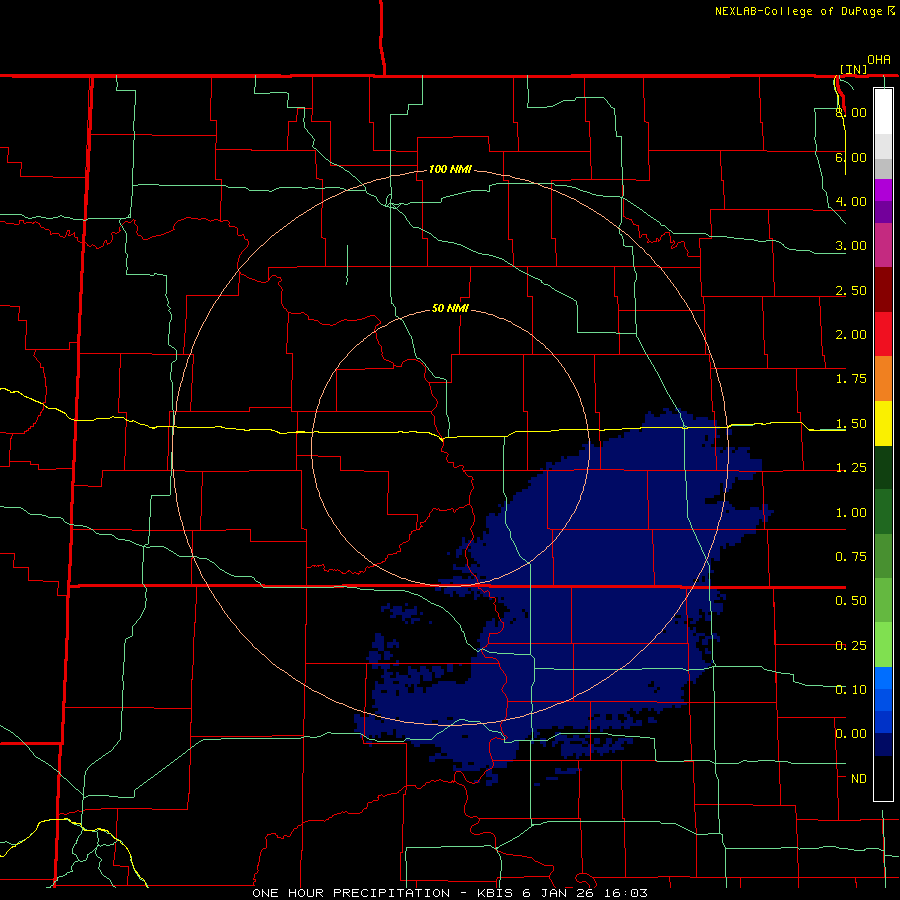Click the 2.00 legend value

pos(851,335)
